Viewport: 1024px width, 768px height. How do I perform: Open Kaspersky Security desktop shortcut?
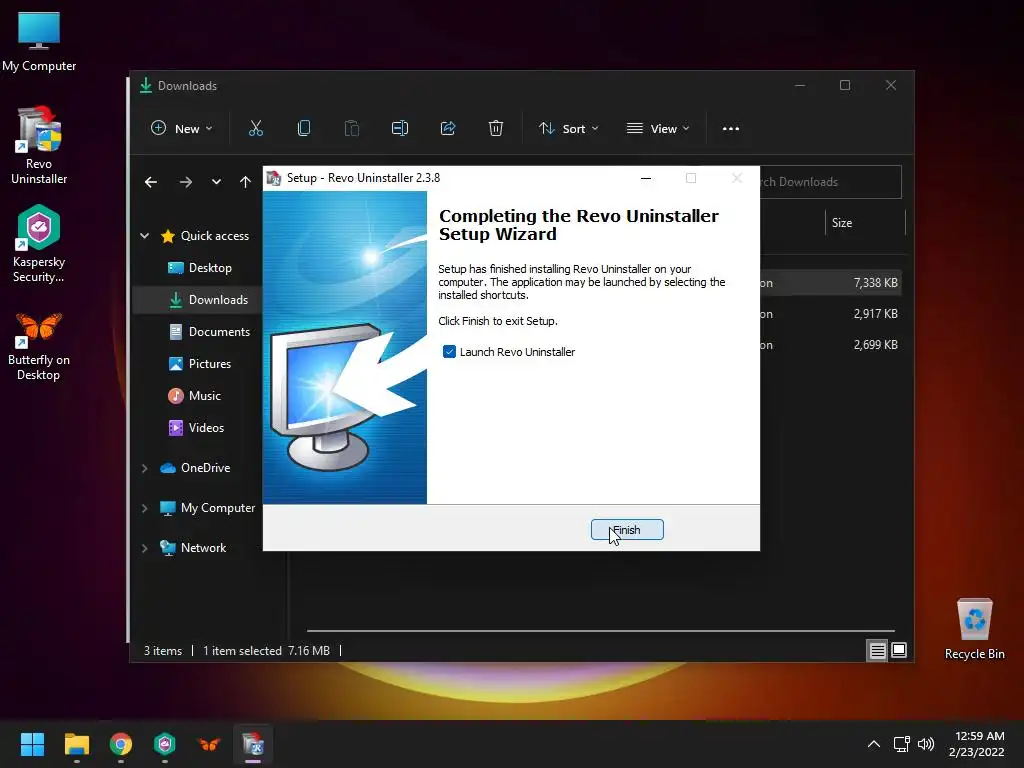[39, 244]
